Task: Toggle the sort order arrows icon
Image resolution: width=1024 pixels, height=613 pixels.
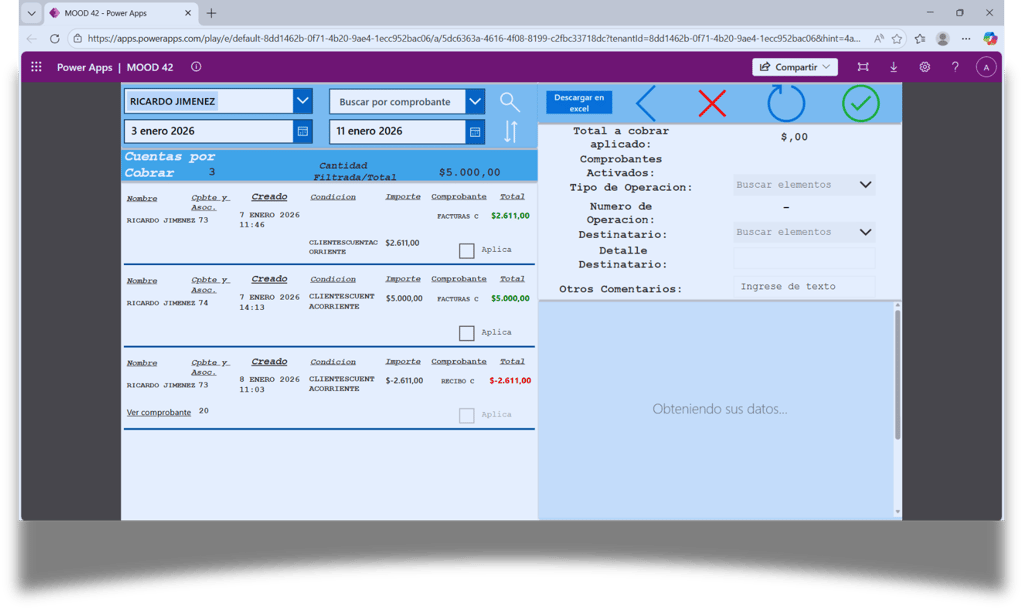Action: 511,132
